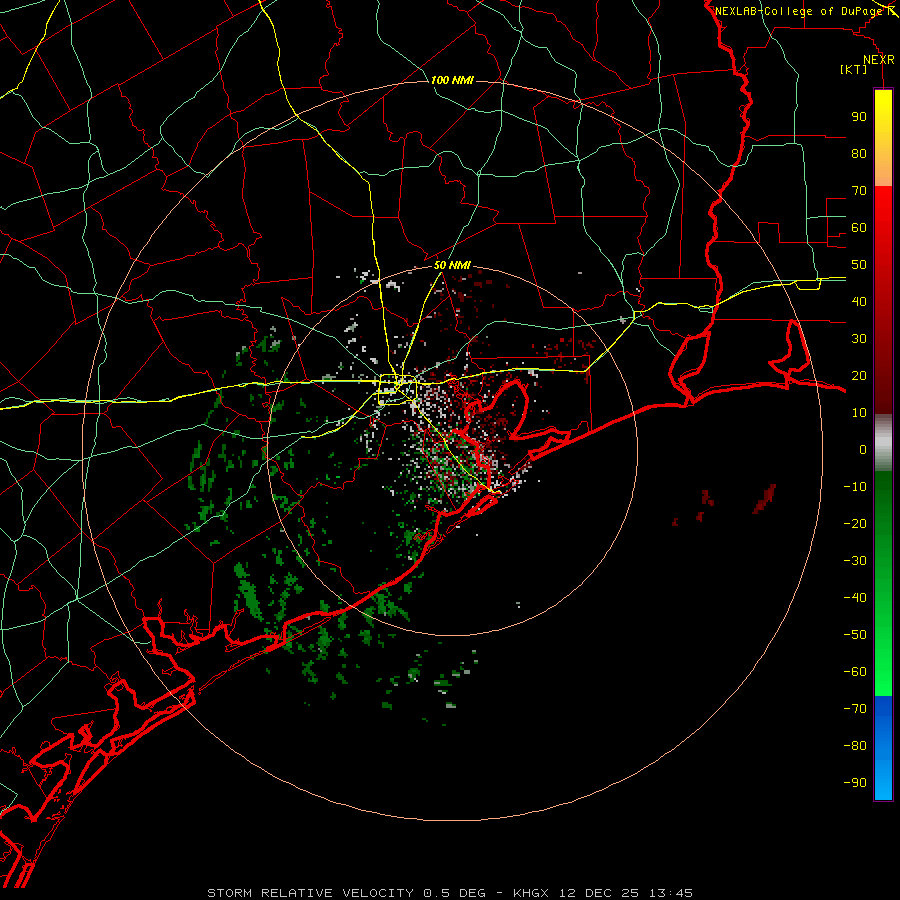Click the KHGX station identifier
The image size is (900, 900).
point(531,893)
